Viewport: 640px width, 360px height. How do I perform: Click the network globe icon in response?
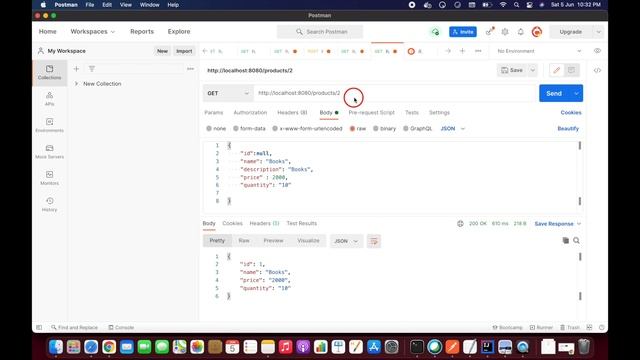point(460,224)
